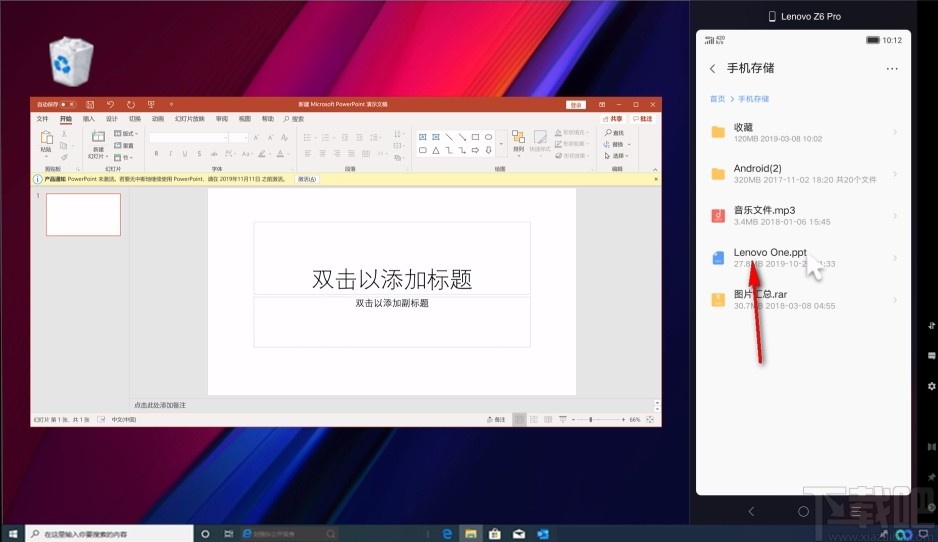
Task: Open the Select (选择) dropdown
Action: 616,156
